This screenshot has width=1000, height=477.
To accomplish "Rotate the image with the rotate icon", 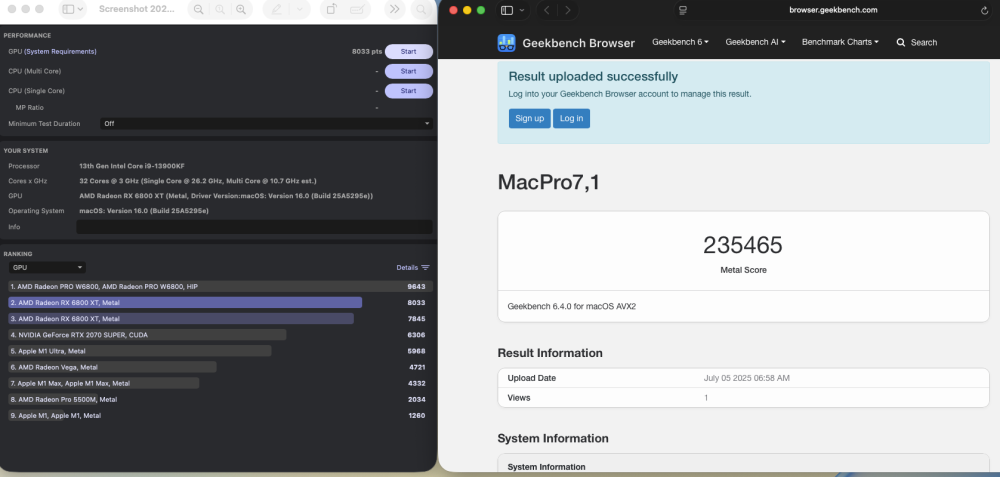I will [332, 10].
